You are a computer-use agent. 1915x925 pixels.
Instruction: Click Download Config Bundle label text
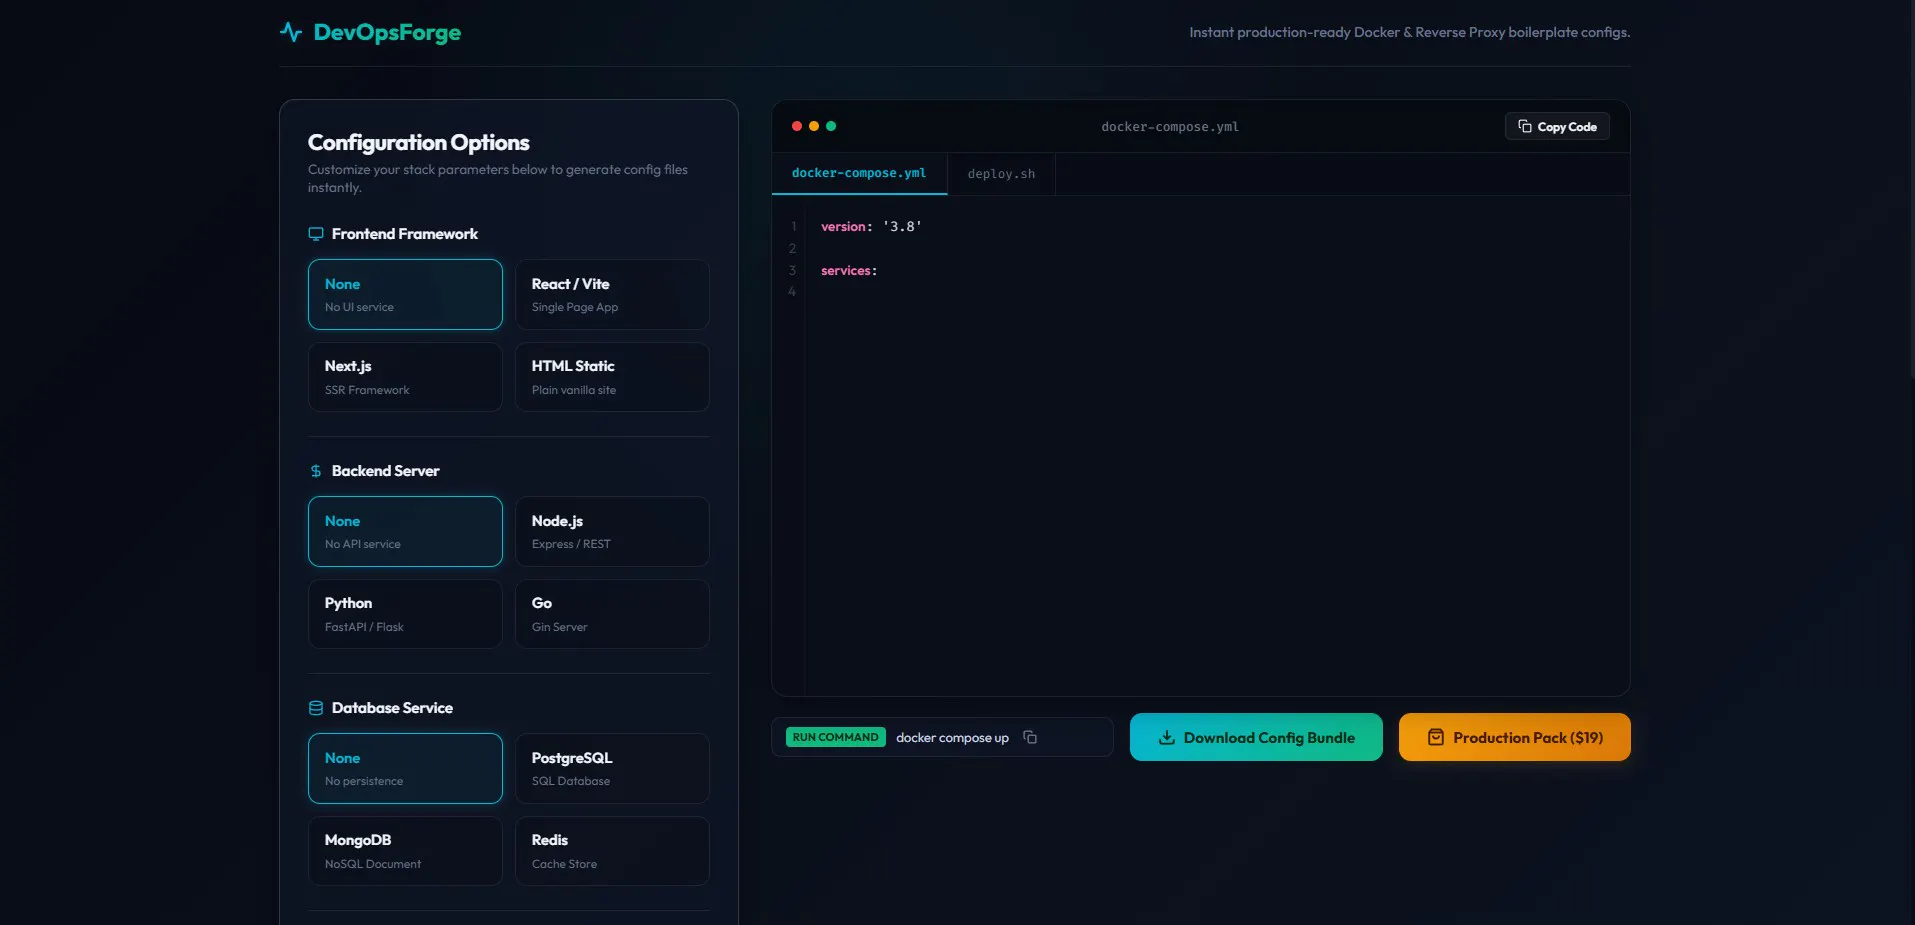click(x=1269, y=738)
